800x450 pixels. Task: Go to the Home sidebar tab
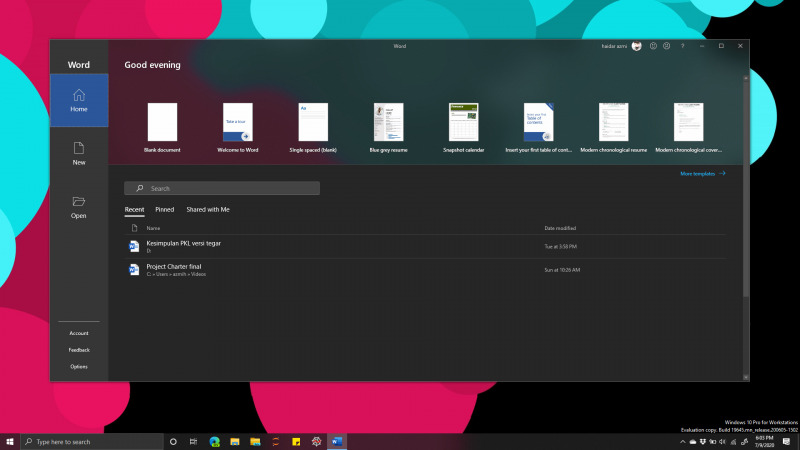click(x=79, y=101)
